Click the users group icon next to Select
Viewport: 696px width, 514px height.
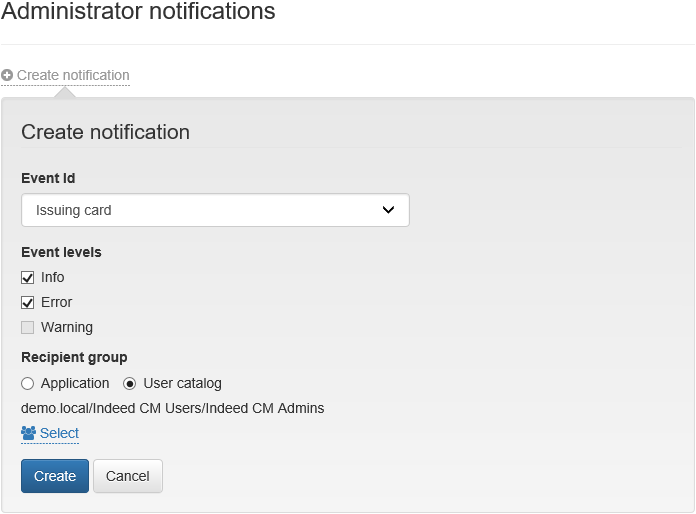point(28,433)
